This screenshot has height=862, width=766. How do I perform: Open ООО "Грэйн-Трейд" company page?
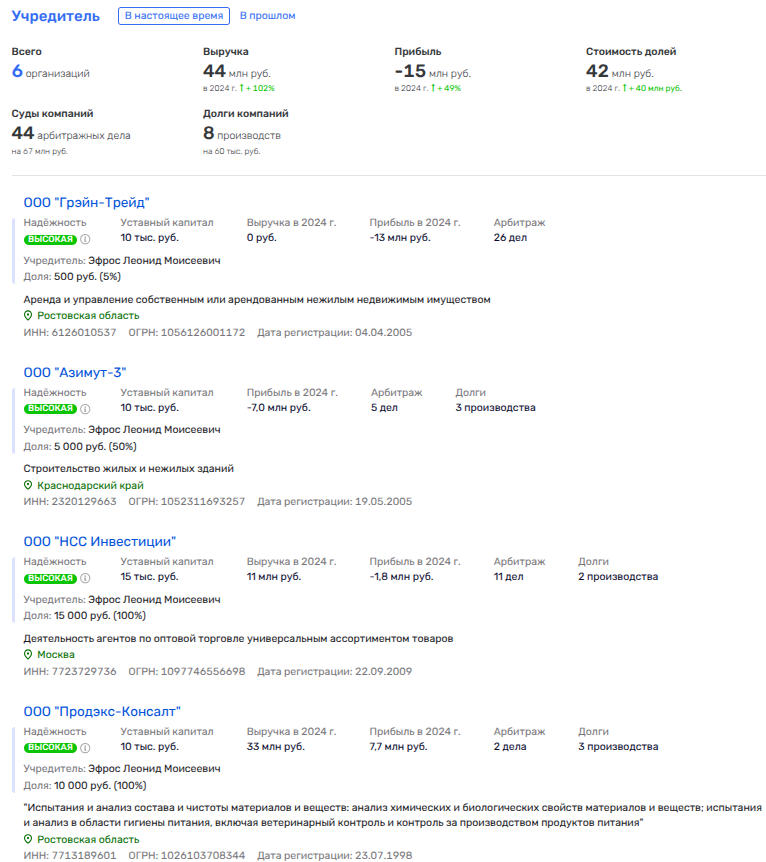point(87,202)
